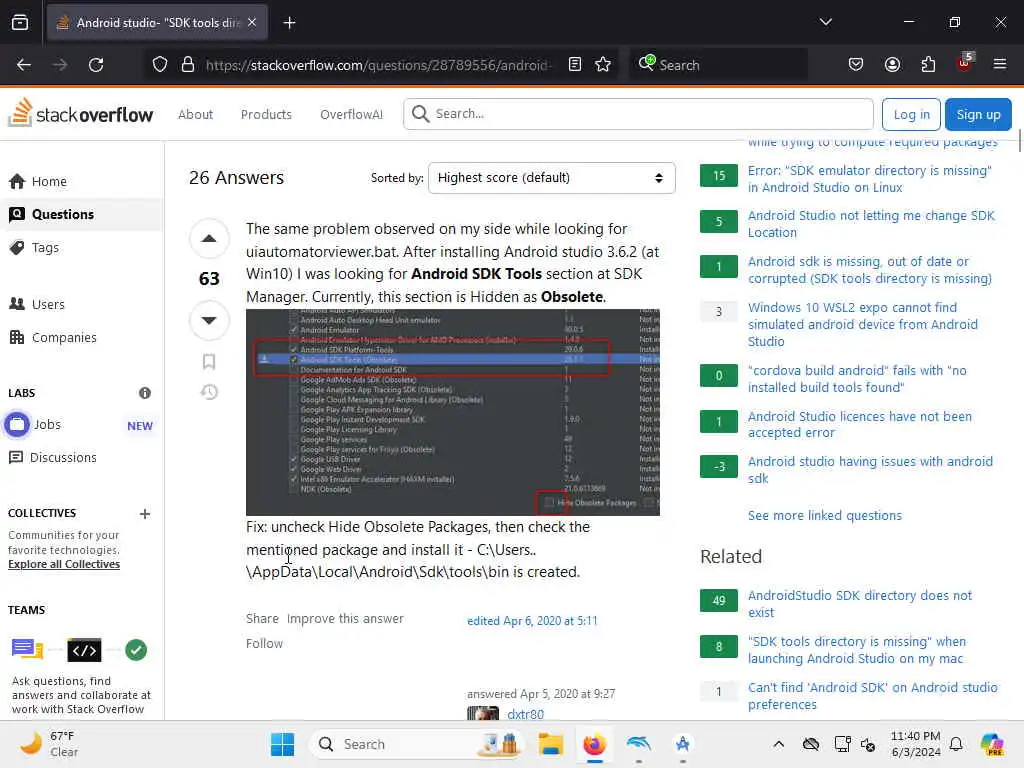1024x768 pixels.
Task: Click Firefox icon in taskbar
Action: (x=594, y=744)
